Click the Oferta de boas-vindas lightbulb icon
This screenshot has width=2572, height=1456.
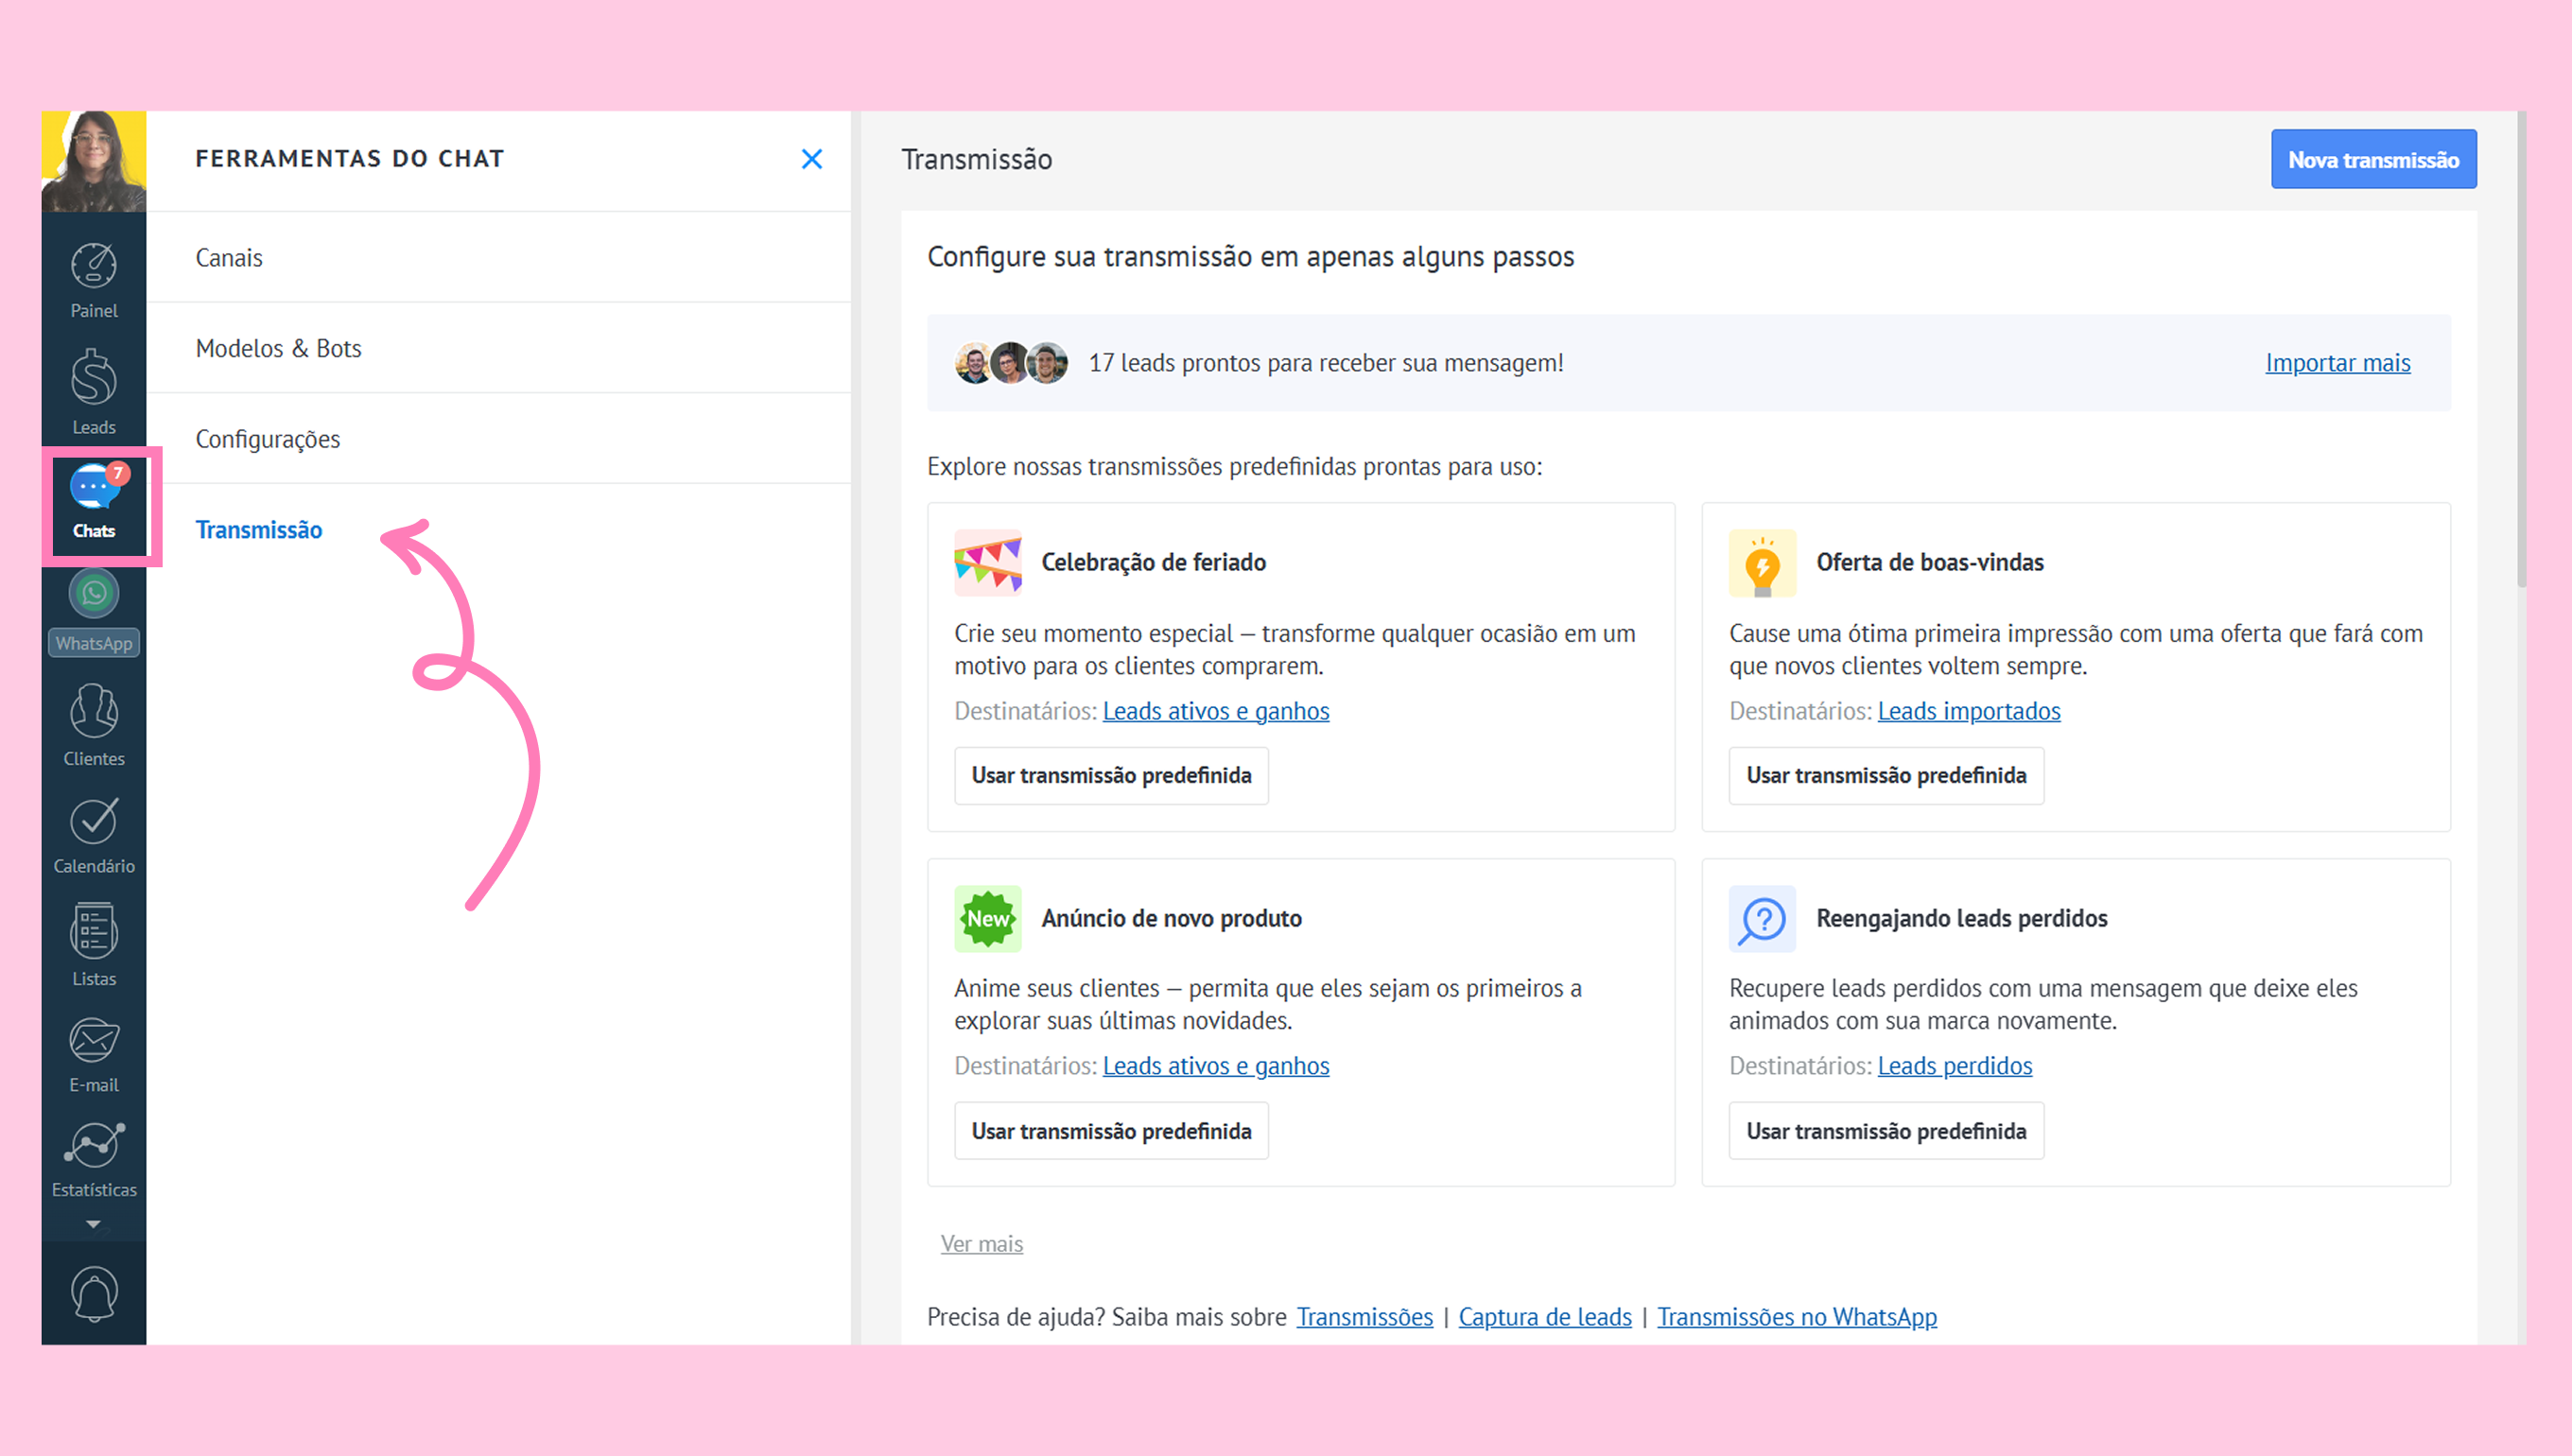[1762, 562]
